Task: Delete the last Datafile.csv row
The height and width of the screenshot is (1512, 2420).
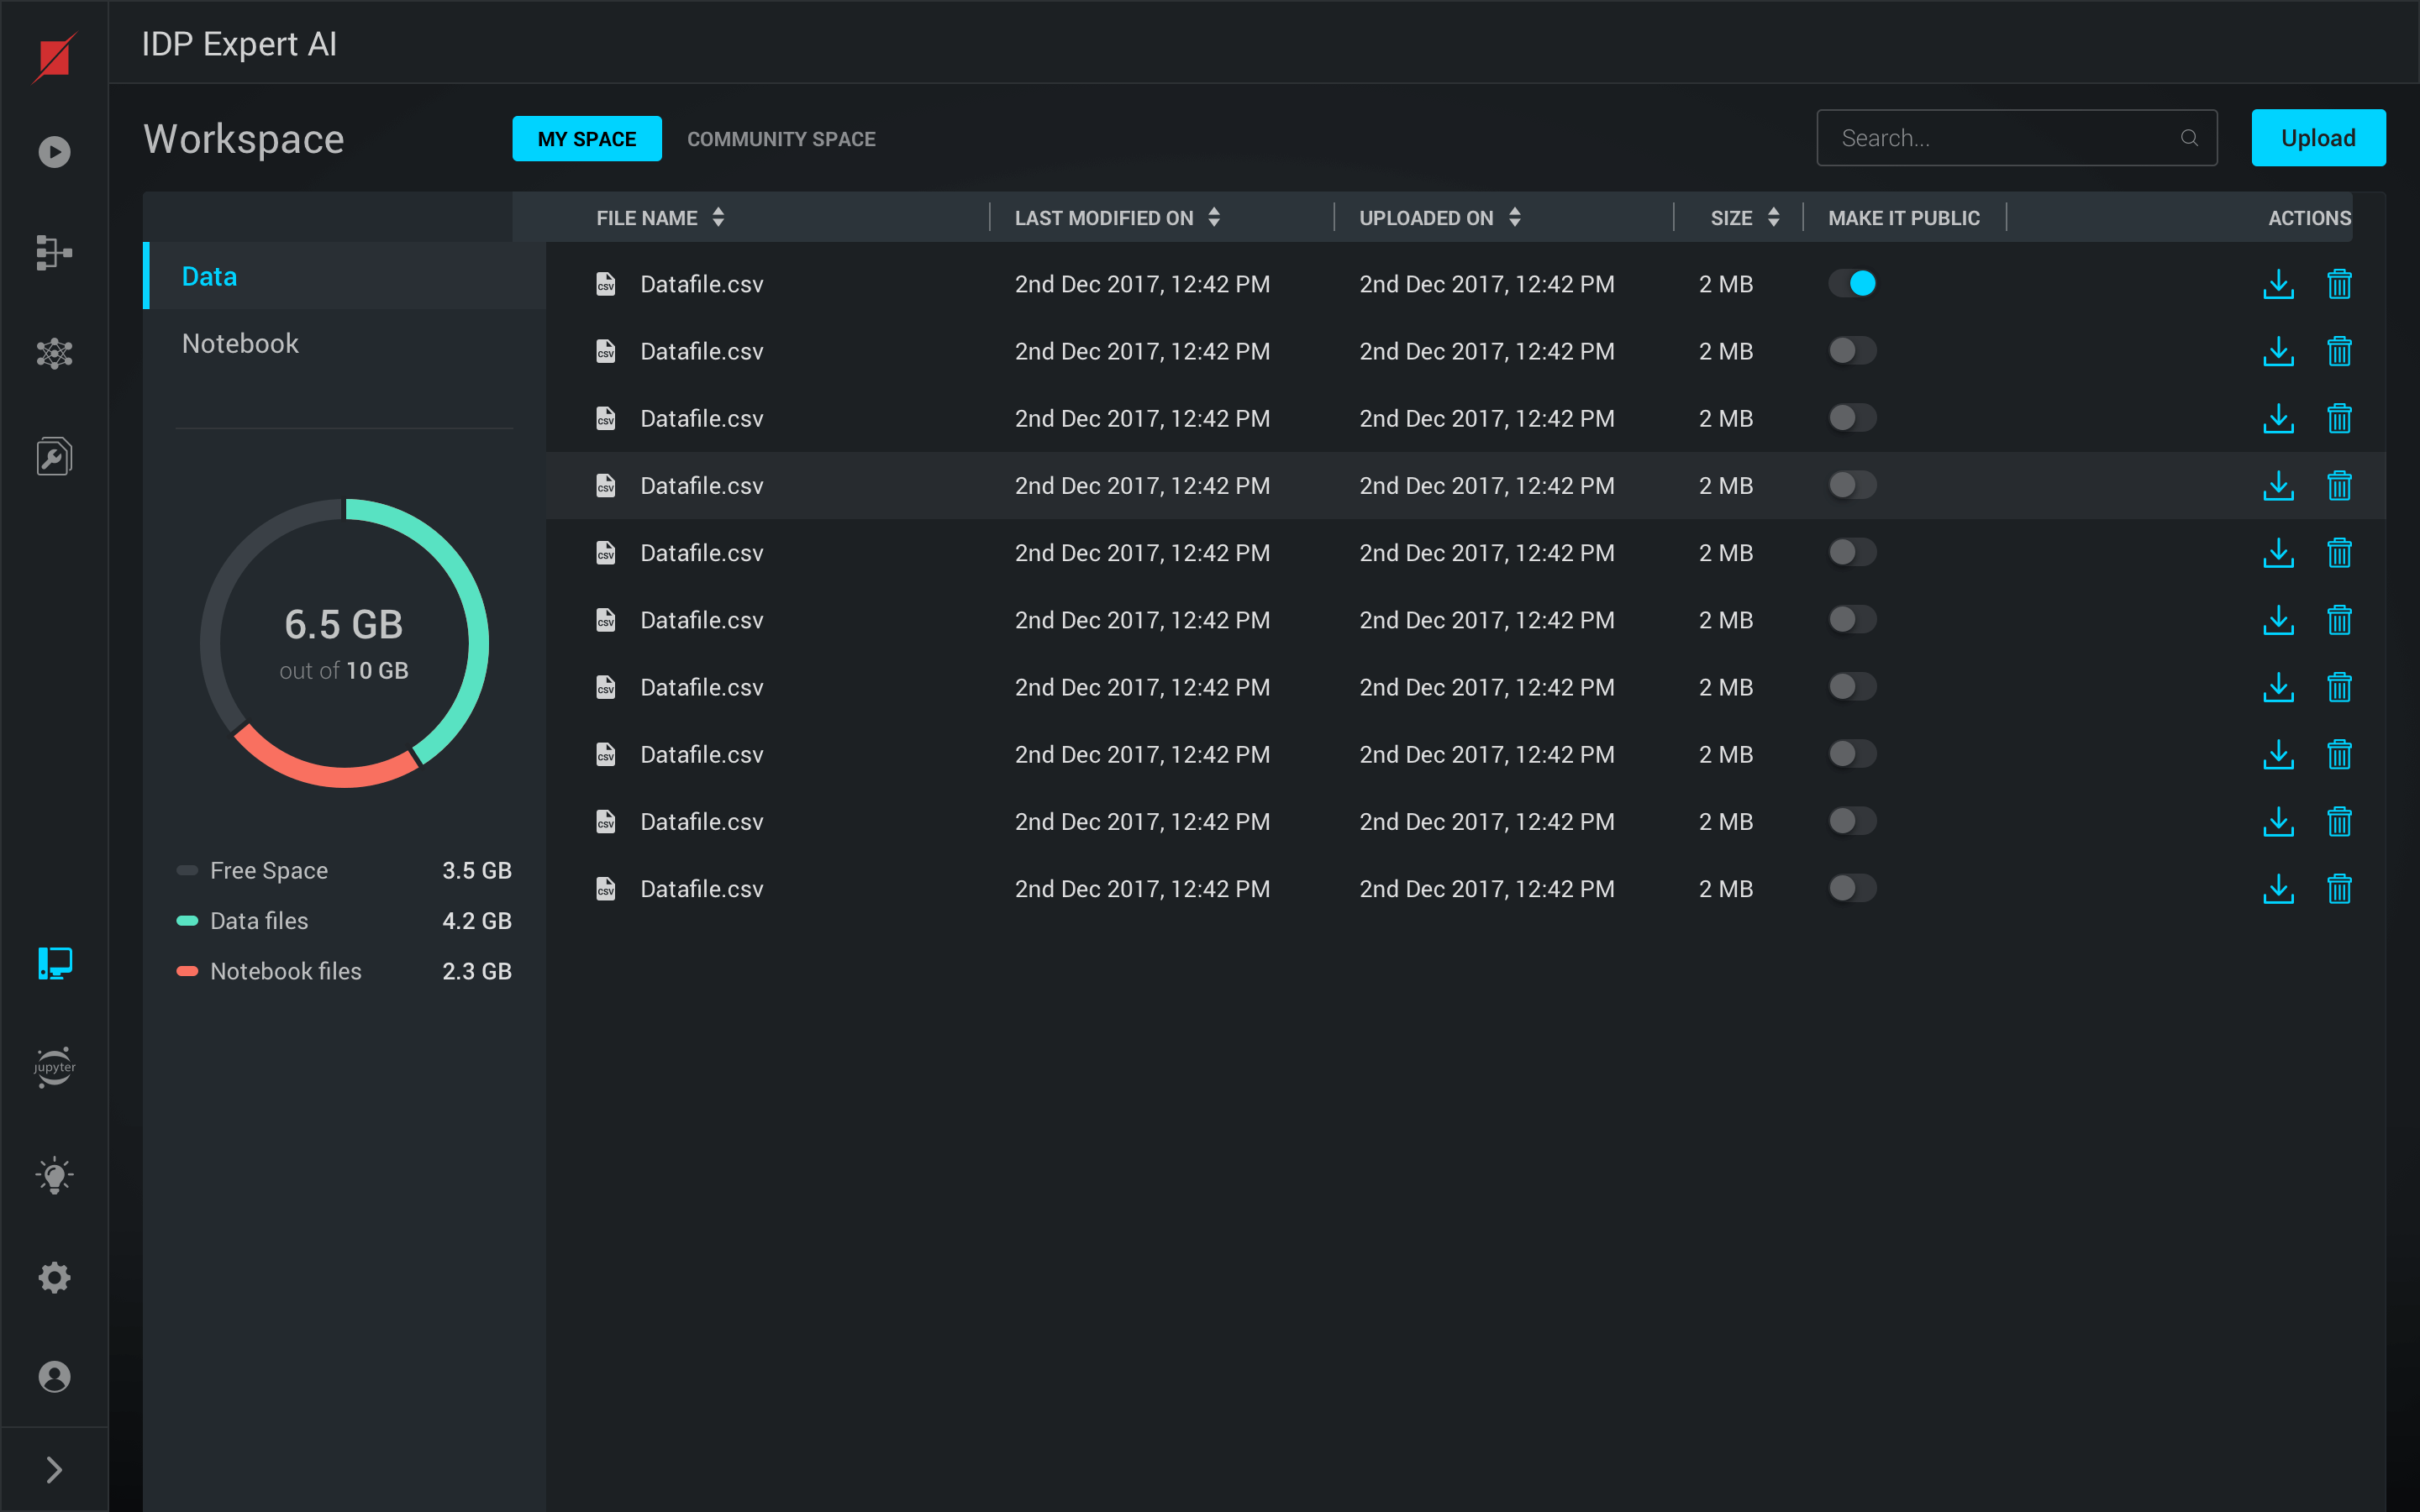Action: pos(2339,888)
